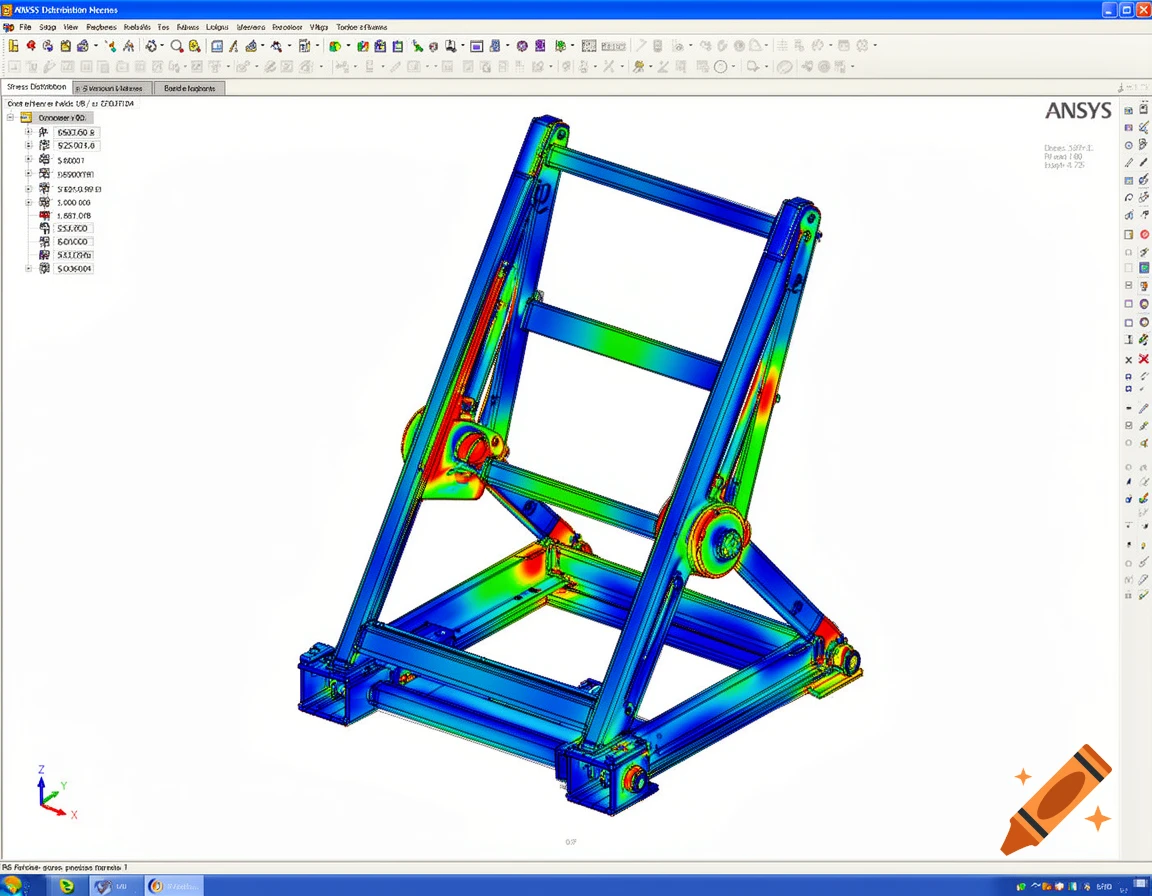Screen dimensions: 1152x896
Task: Open the green-icon taskbar item
Action: pyautogui.click(x=67, y=886)
